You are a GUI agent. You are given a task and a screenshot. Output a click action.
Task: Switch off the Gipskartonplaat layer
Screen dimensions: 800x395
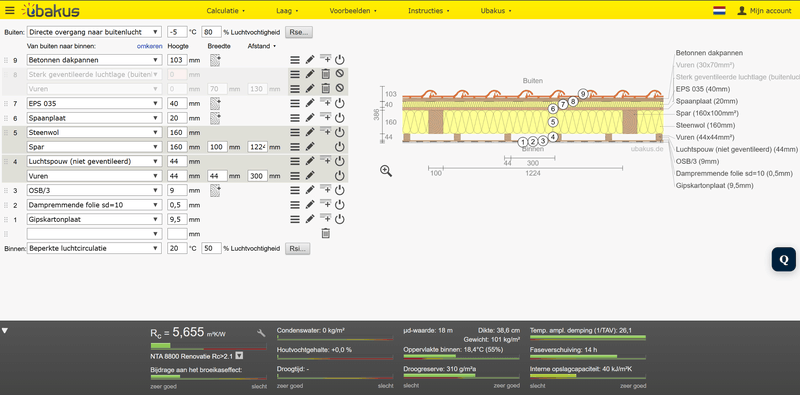pyautogui.click(x=340, y=219)
